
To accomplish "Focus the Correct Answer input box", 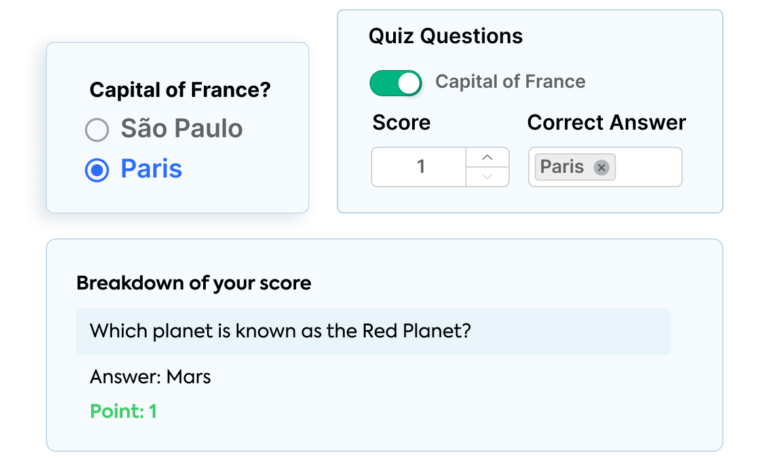I will (x=648, y=167).
